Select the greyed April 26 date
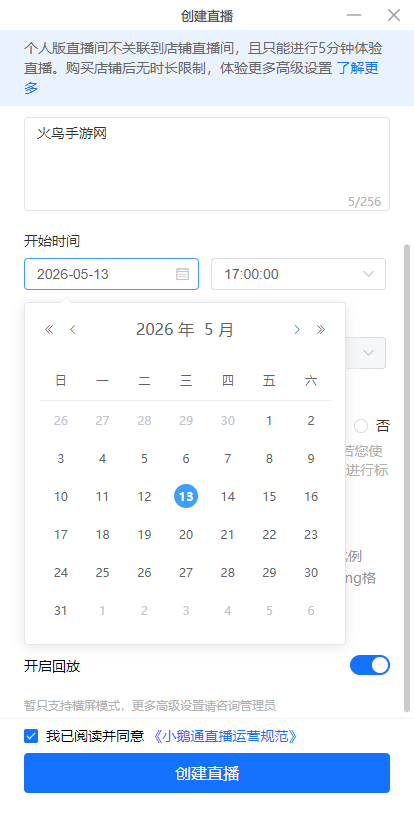The height and width of the screenshot is (816, 414). pos(61,420)
